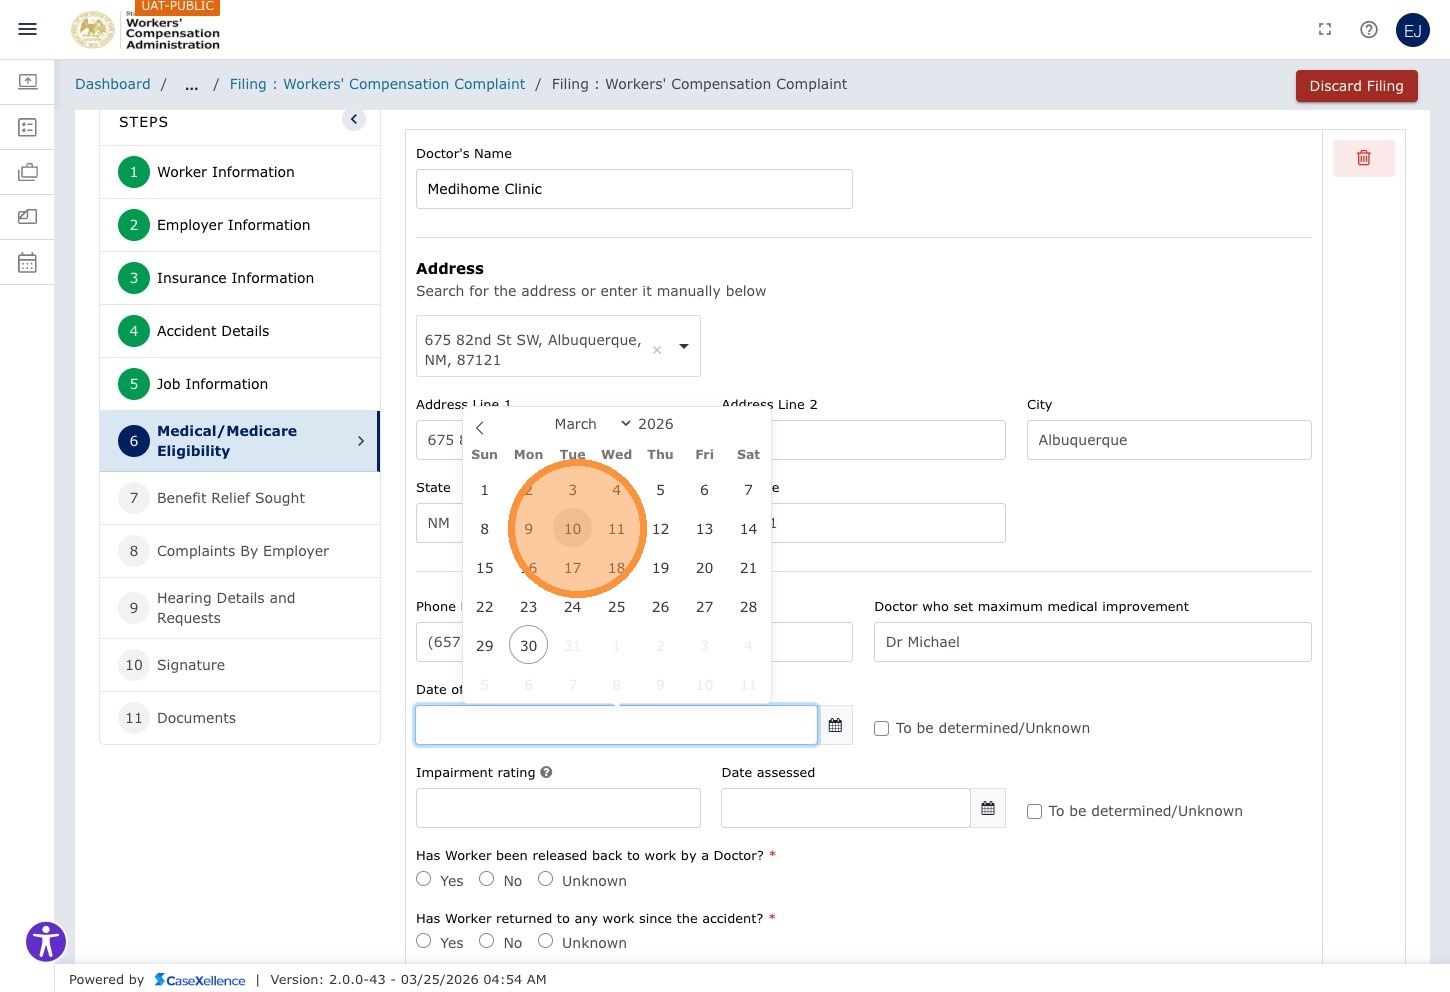Check To be determined/Unknown for Date assessed

click(x=1034, y=811)
